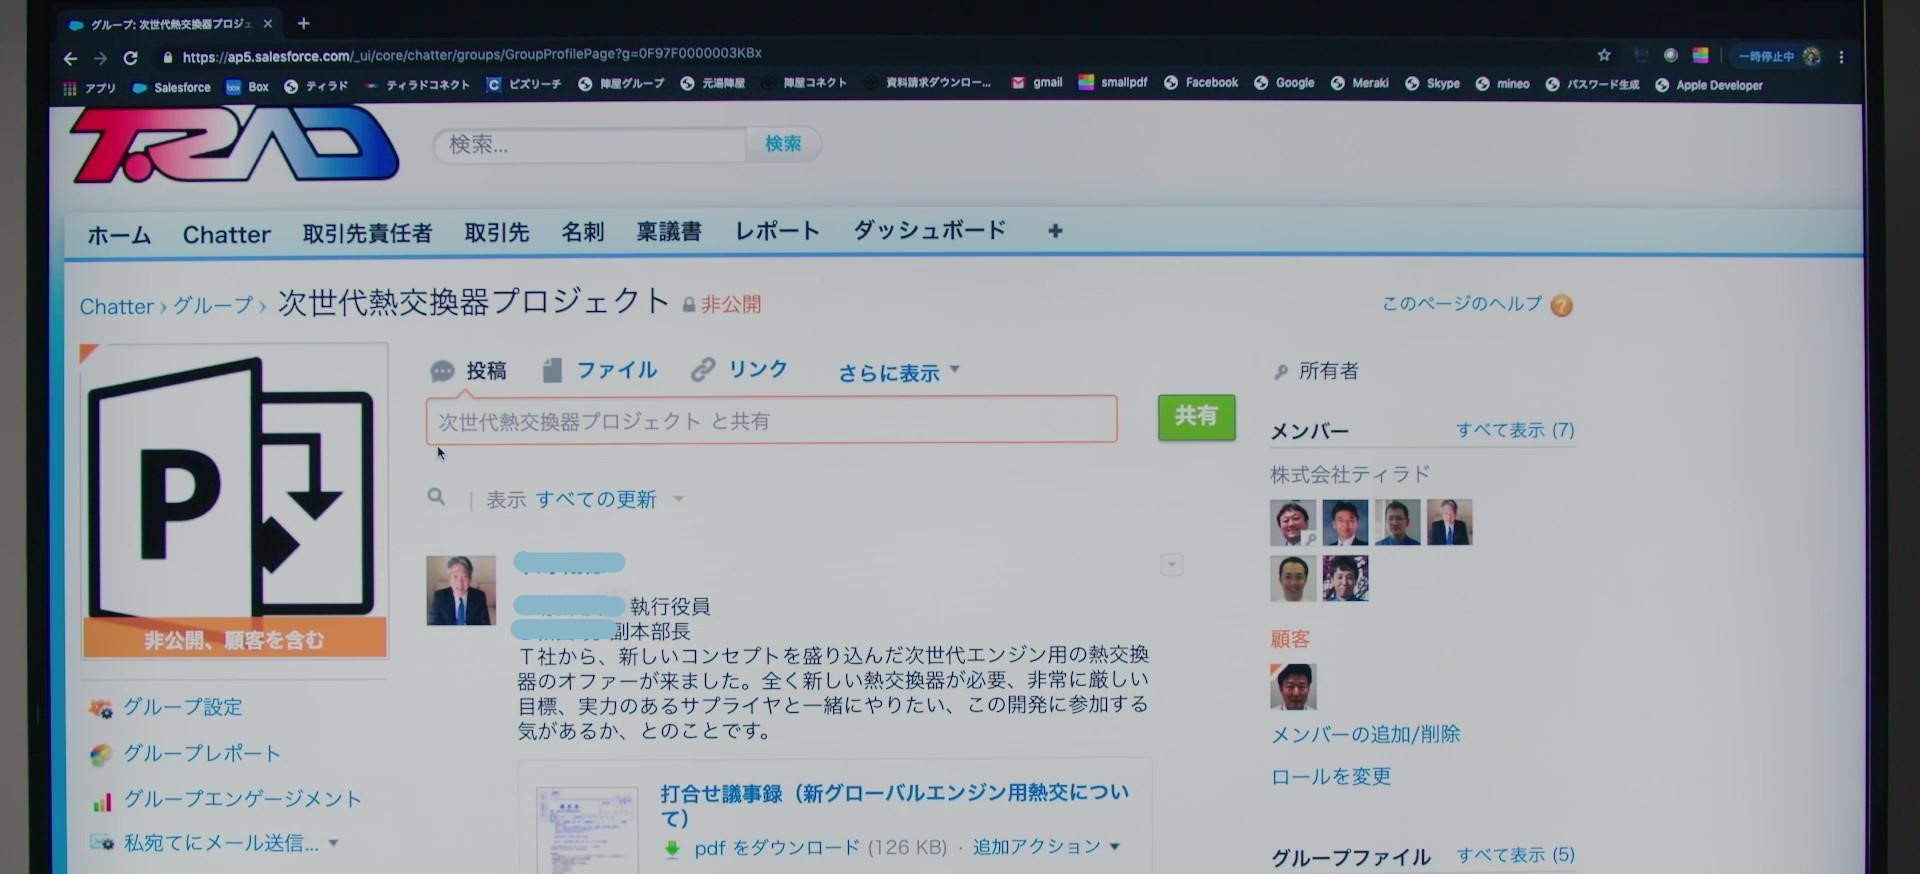The height and width of the screenshot is (874, 1920).
Task: Click the post author's profile photo
Action: (x=461, y=591)
